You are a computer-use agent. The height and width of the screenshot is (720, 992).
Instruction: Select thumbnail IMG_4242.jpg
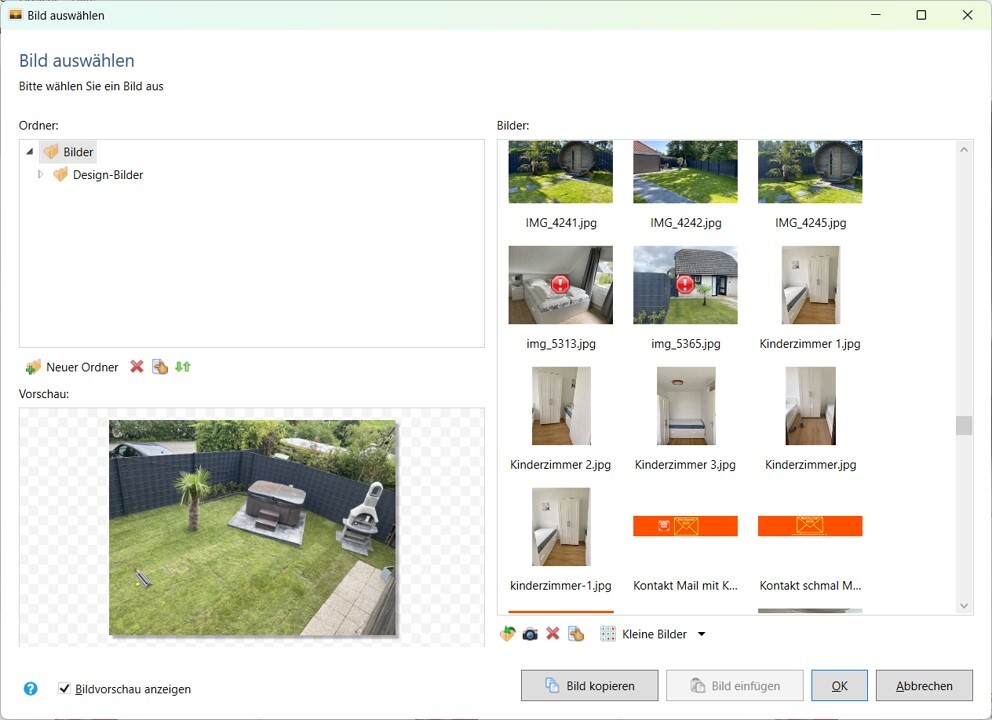click(685, 171)
